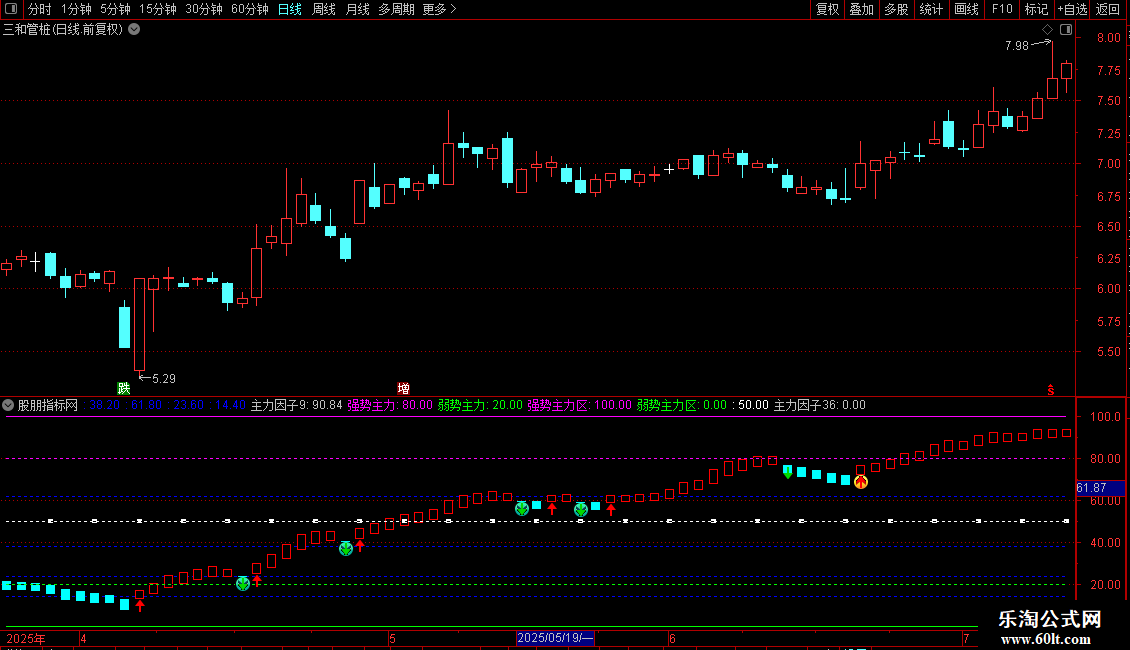
Task: Click the 强势主力区: 100.00 readout
Action: click(579, 405)
